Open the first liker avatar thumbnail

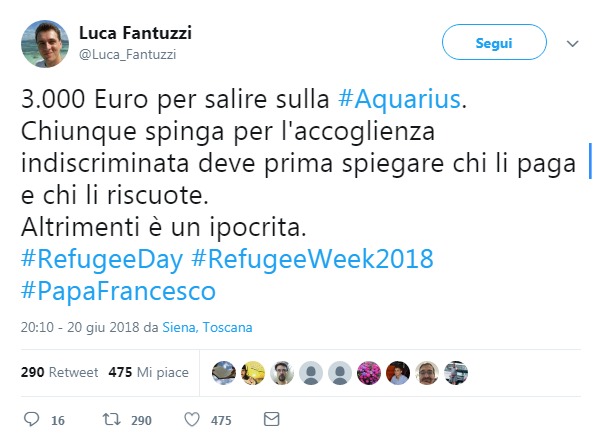(224, 373)
